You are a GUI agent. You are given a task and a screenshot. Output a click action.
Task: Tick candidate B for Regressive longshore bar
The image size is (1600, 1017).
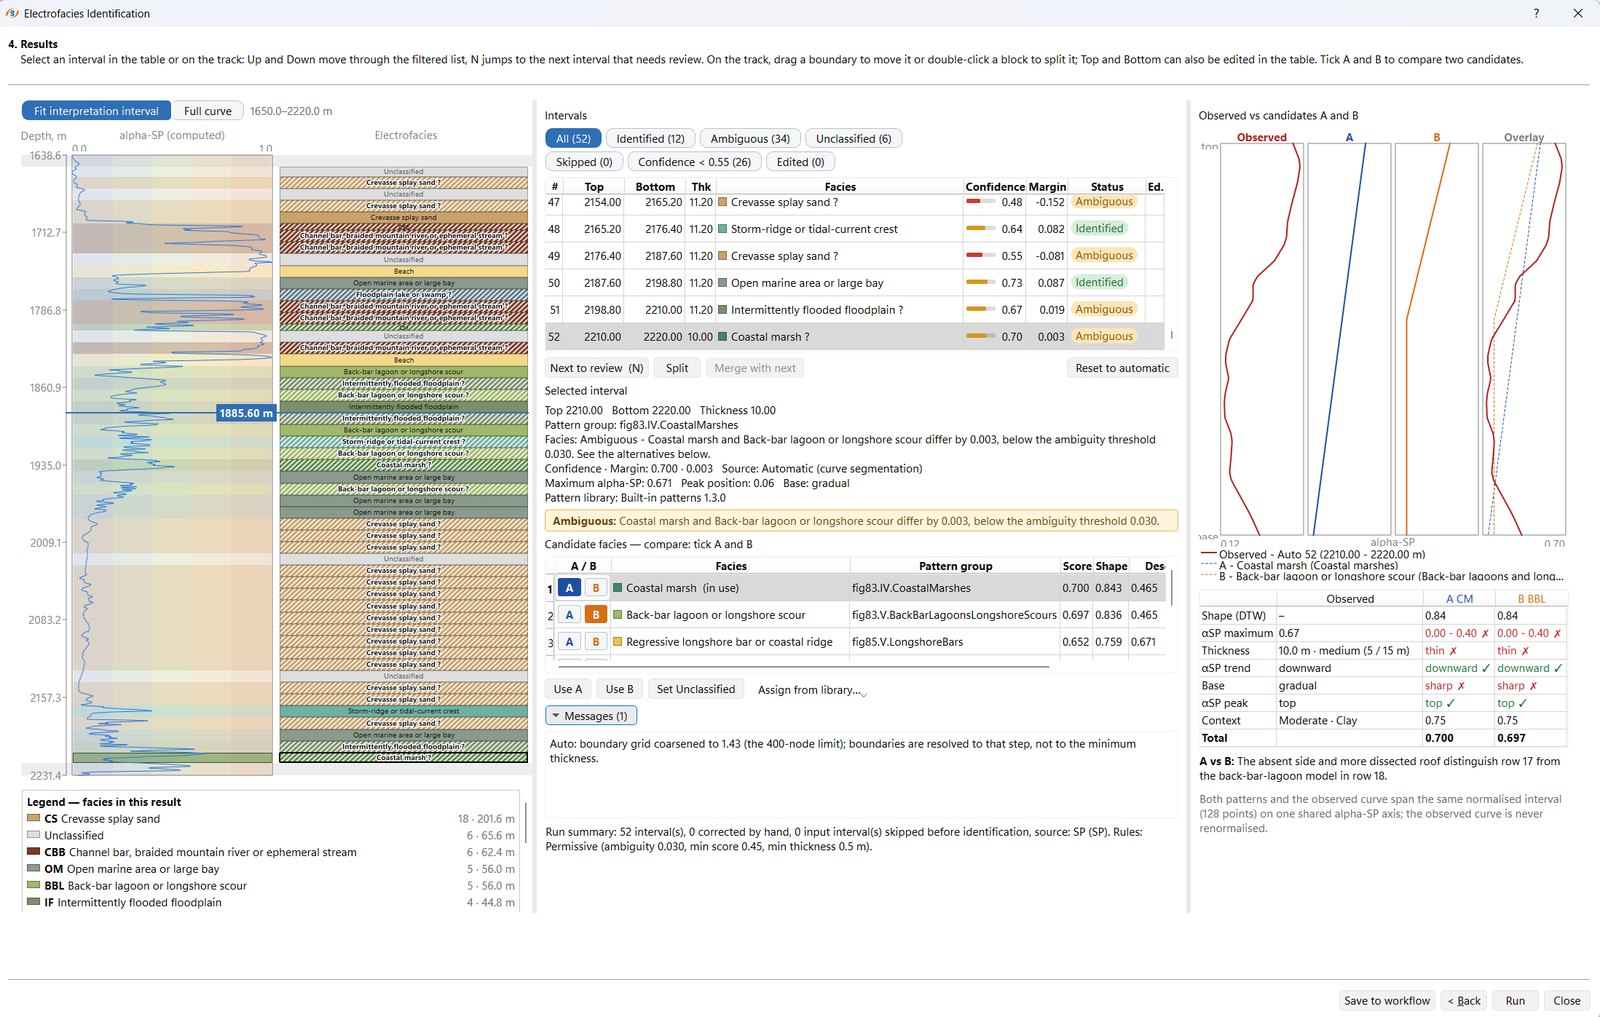(x=596, y=642)
